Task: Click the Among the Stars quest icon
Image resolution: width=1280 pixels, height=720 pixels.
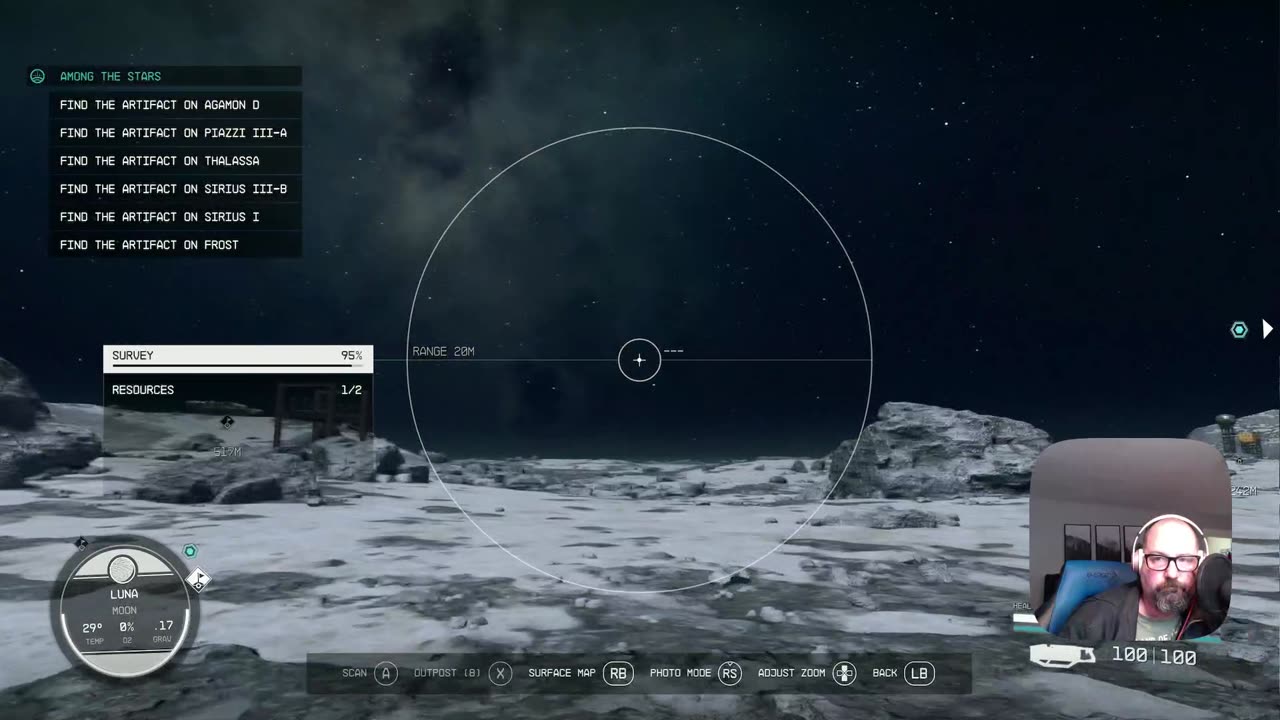Action: click(x=37, y=76)
